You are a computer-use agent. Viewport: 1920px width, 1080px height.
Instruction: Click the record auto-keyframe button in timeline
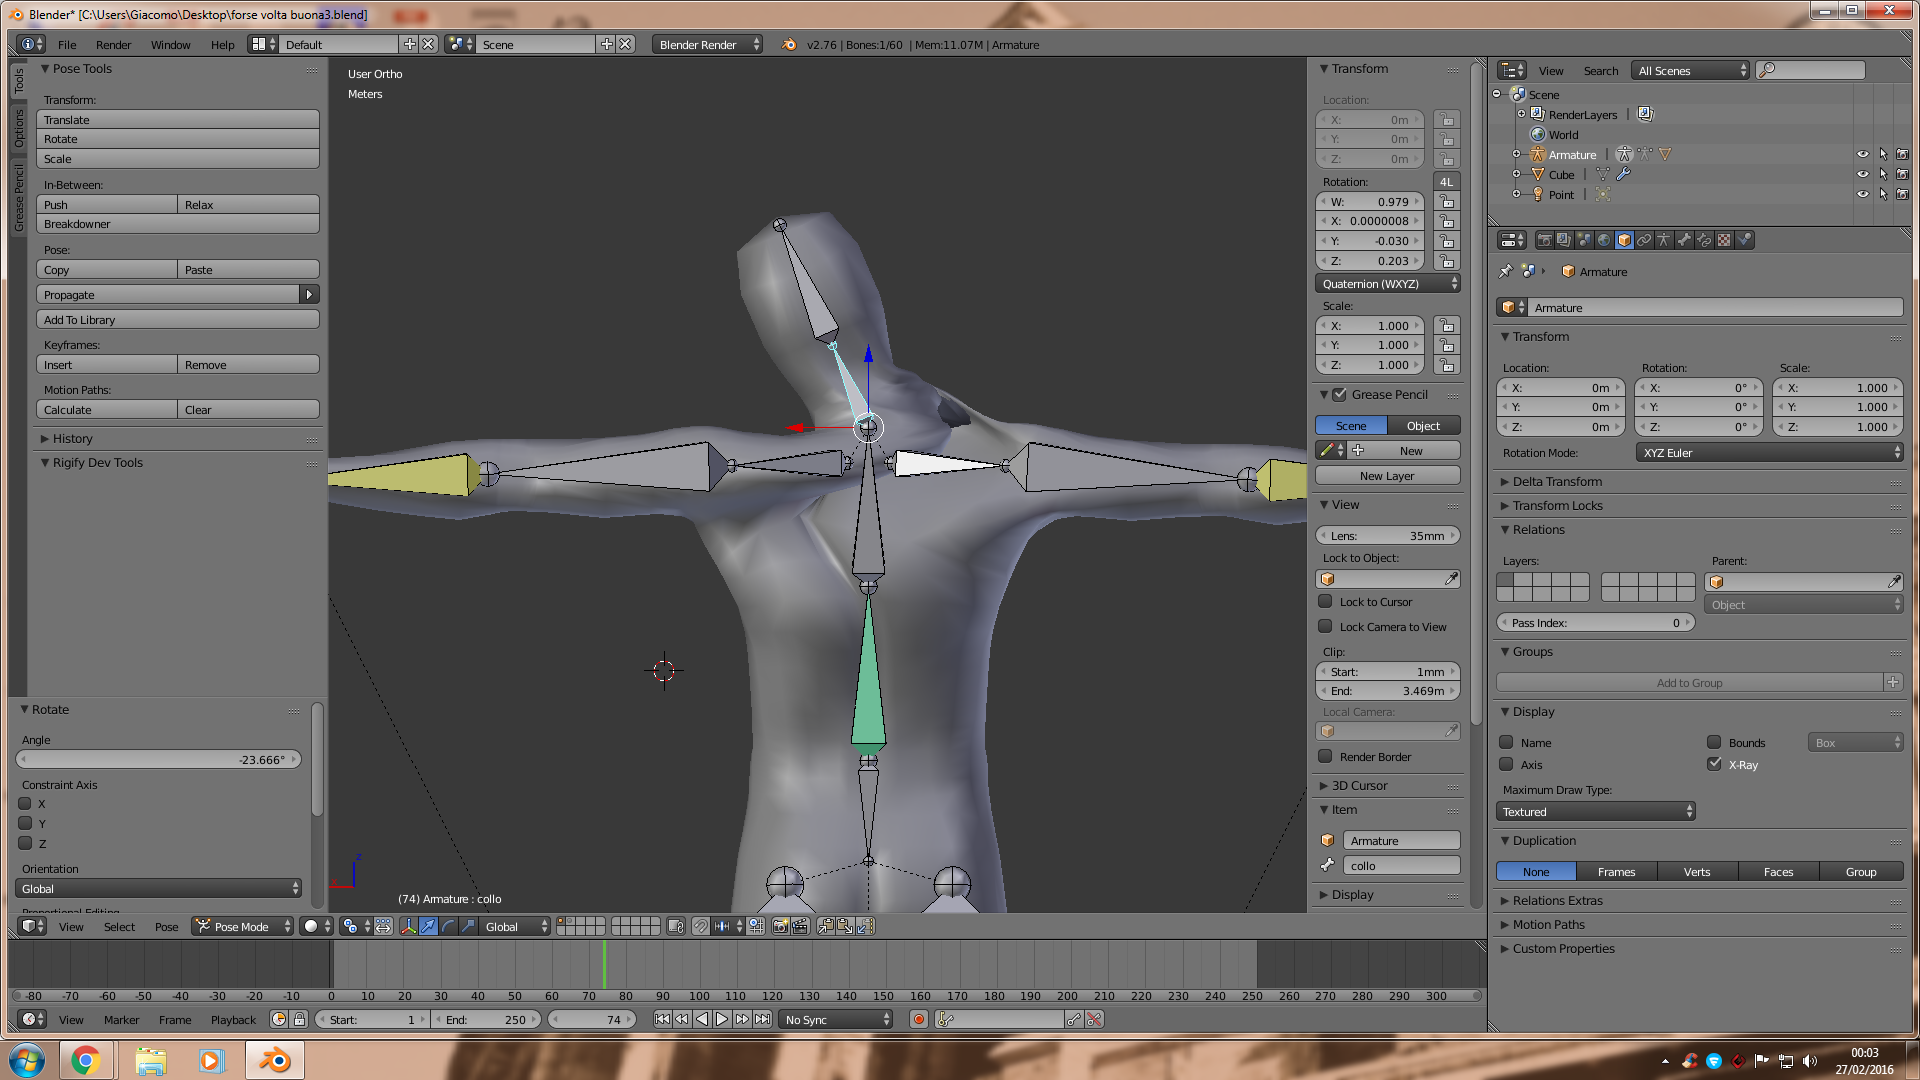click(x=918, y=1019)
